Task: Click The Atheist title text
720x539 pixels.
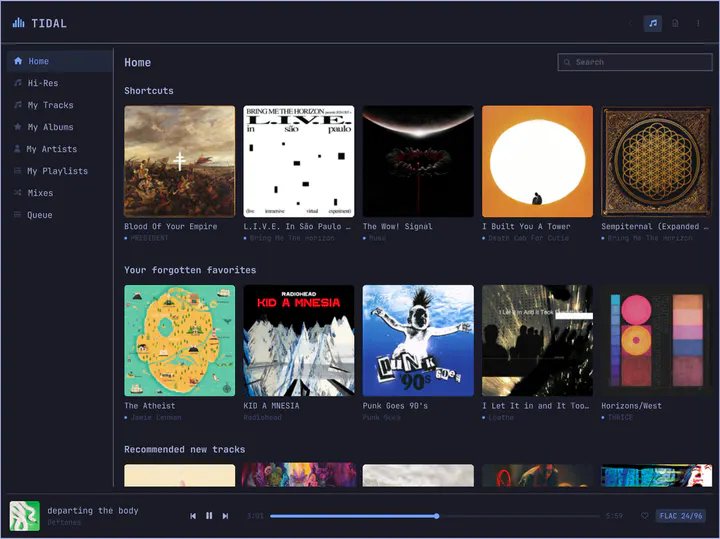Action: [150, 406]
